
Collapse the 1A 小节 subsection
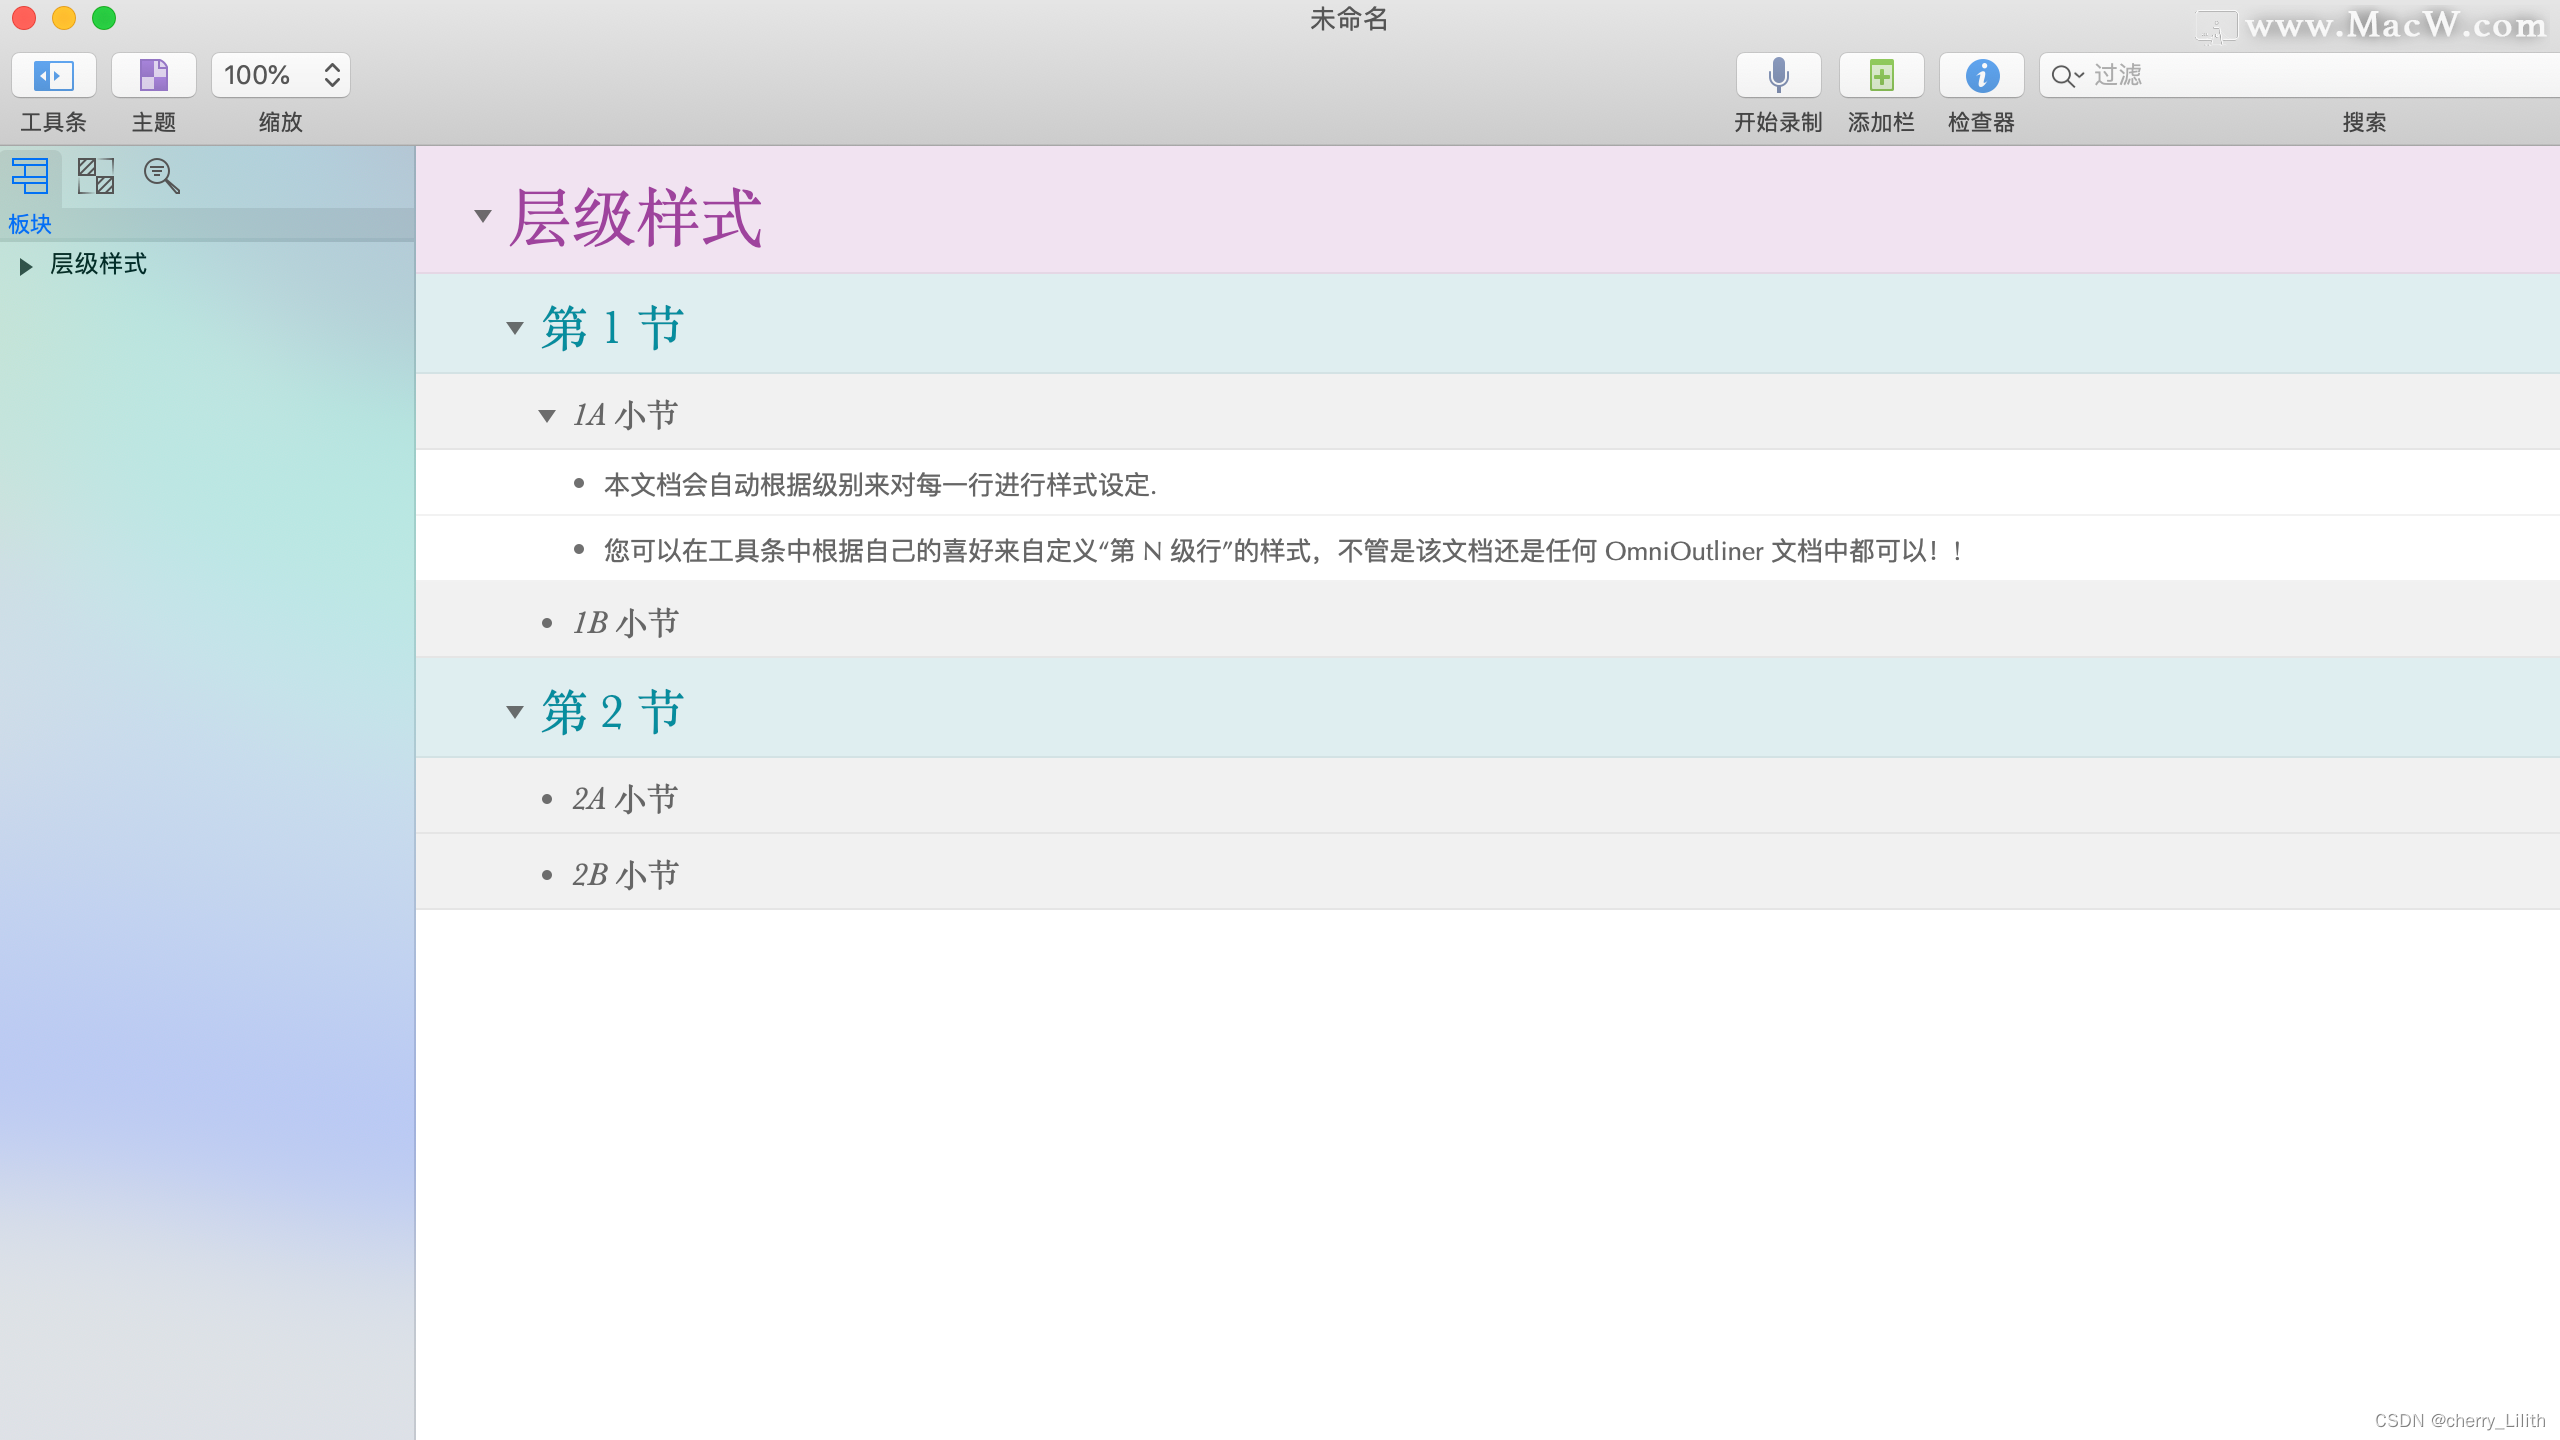click(547, 416)
